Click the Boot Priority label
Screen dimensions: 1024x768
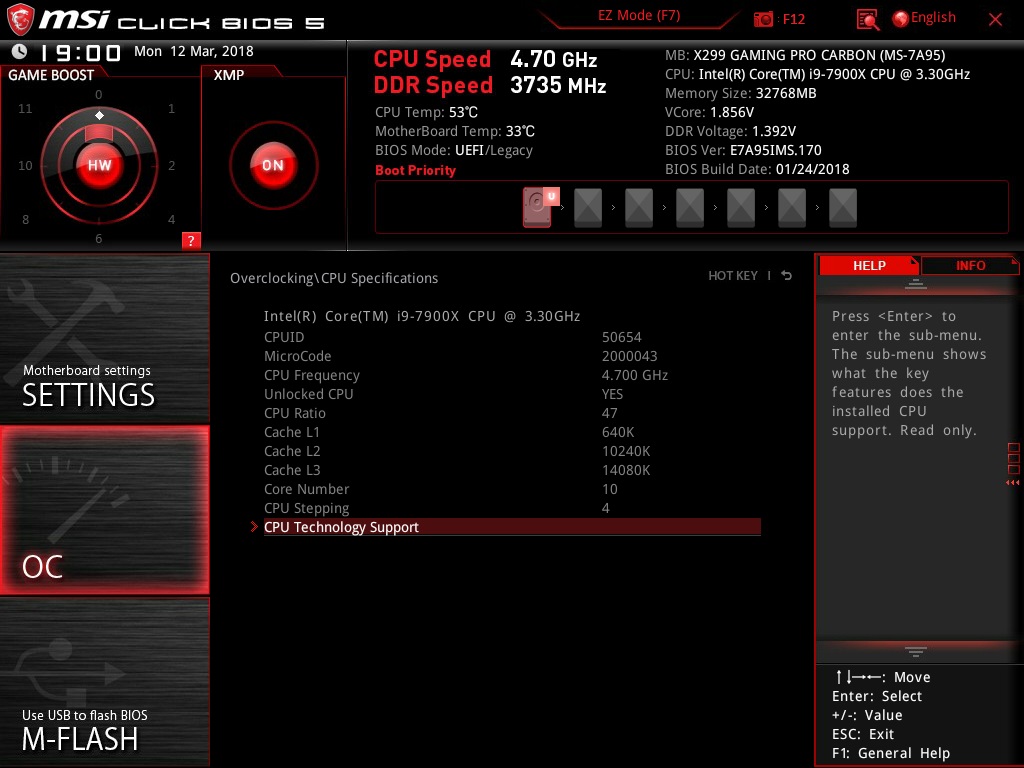tap(415, 170)
